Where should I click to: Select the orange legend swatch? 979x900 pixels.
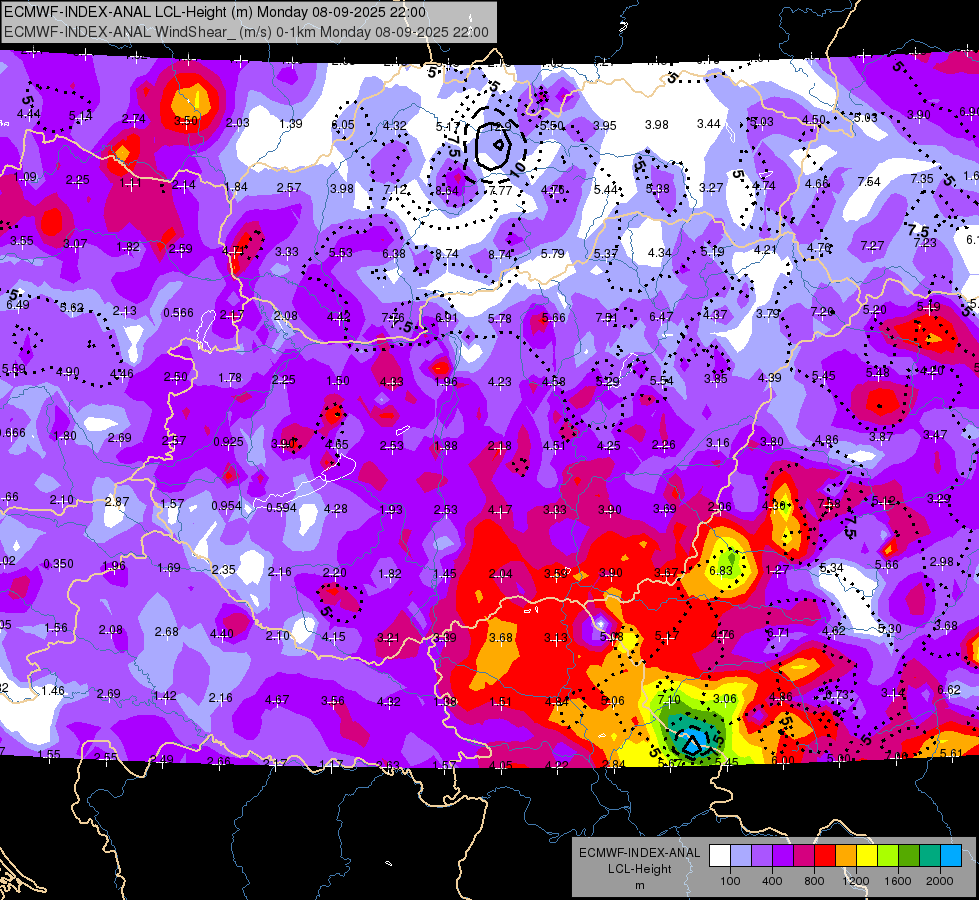(x=846, y=856)
